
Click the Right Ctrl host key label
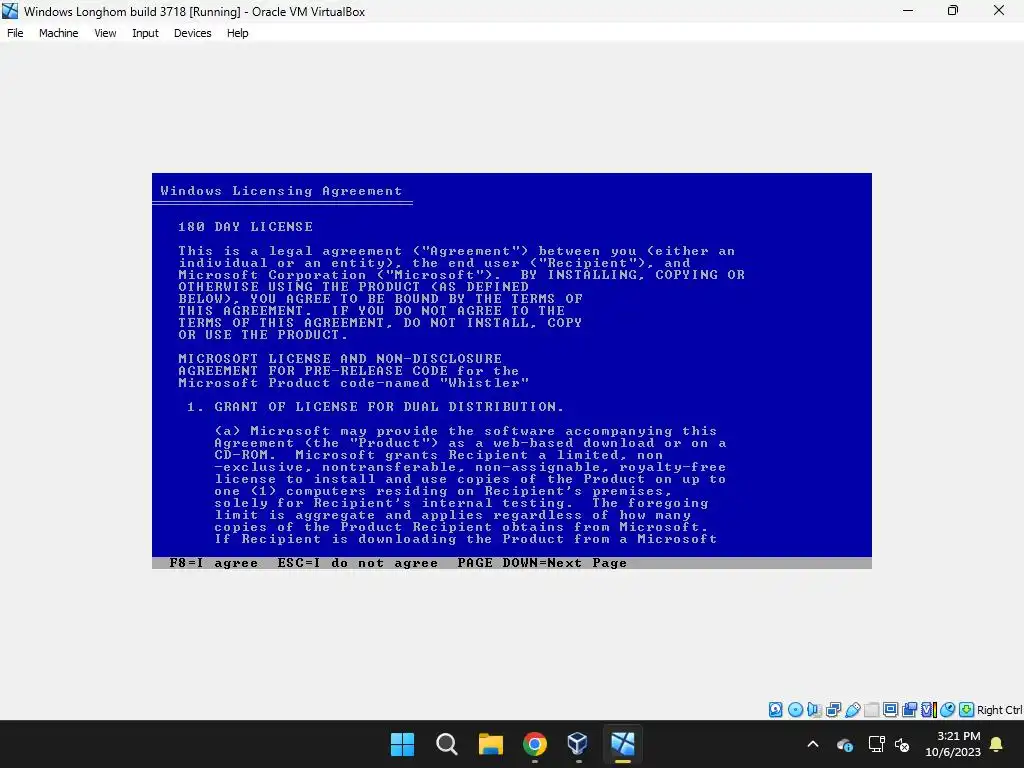(1000, 710)
